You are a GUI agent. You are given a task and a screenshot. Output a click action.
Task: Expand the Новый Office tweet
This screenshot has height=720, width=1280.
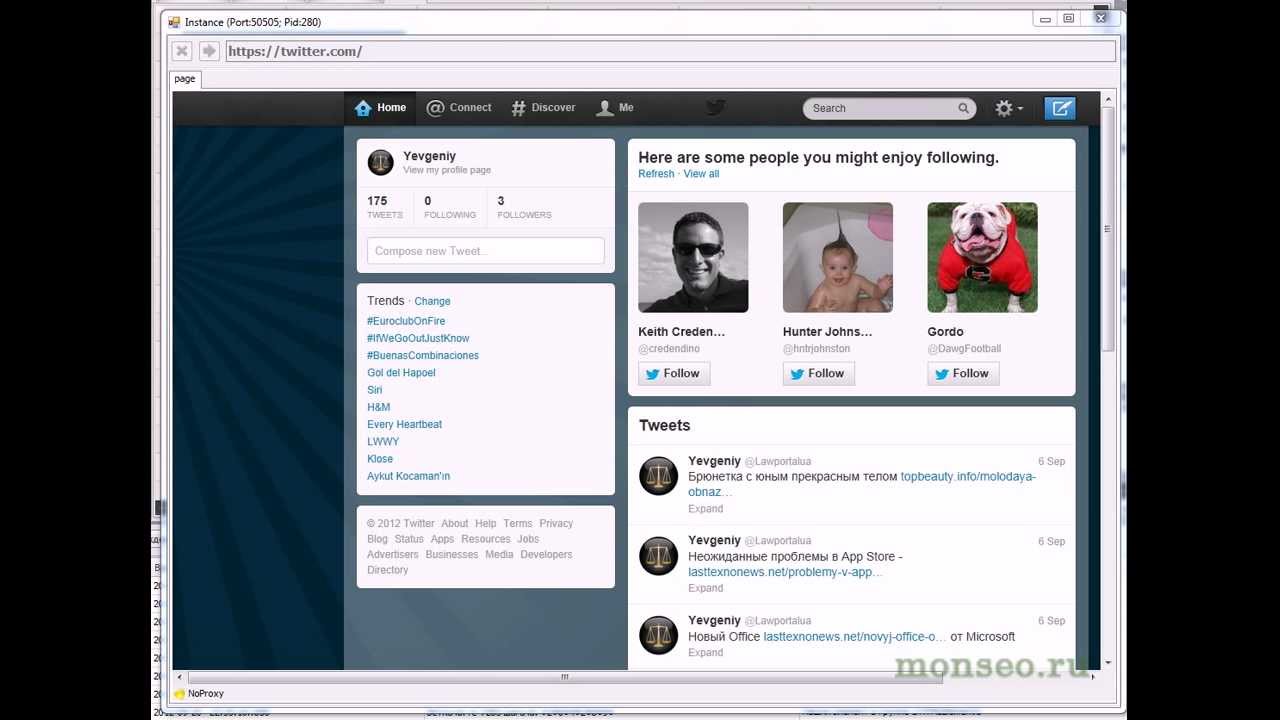(705, 652)
